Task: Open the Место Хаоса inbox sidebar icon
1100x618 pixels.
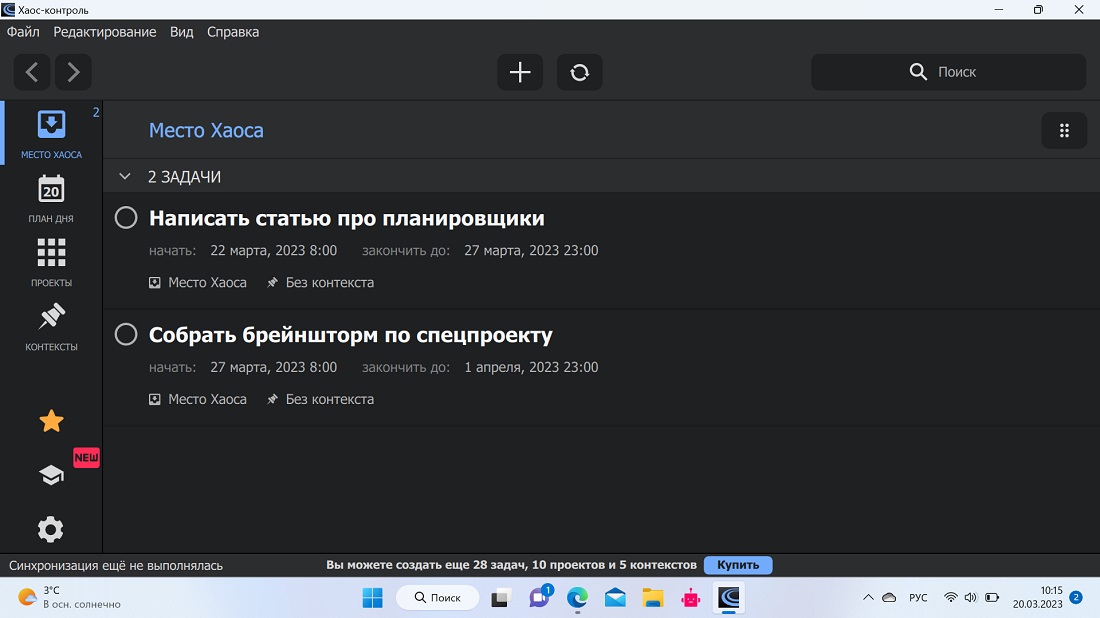Action: 51,125
